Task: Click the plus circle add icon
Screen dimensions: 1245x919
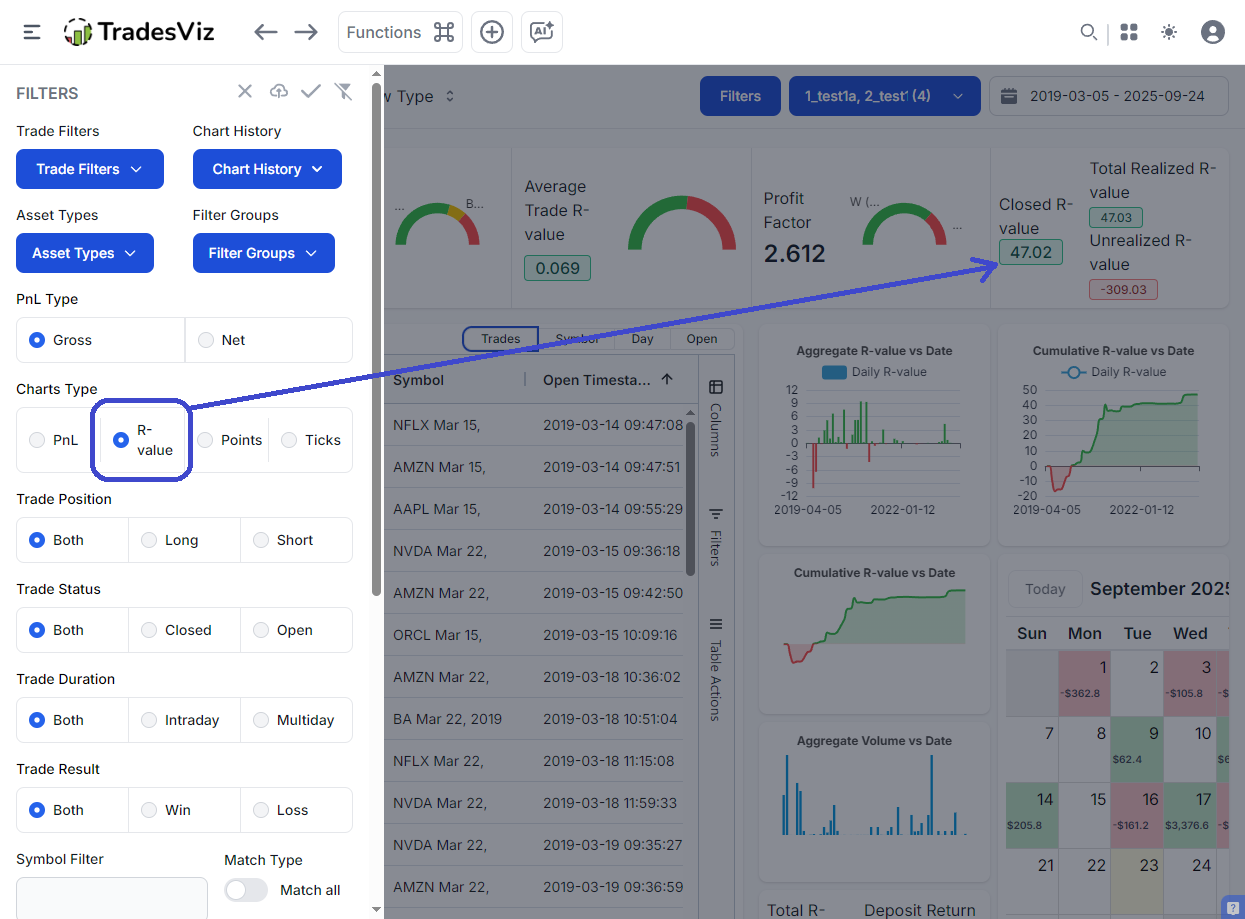Action: point(491,32)
